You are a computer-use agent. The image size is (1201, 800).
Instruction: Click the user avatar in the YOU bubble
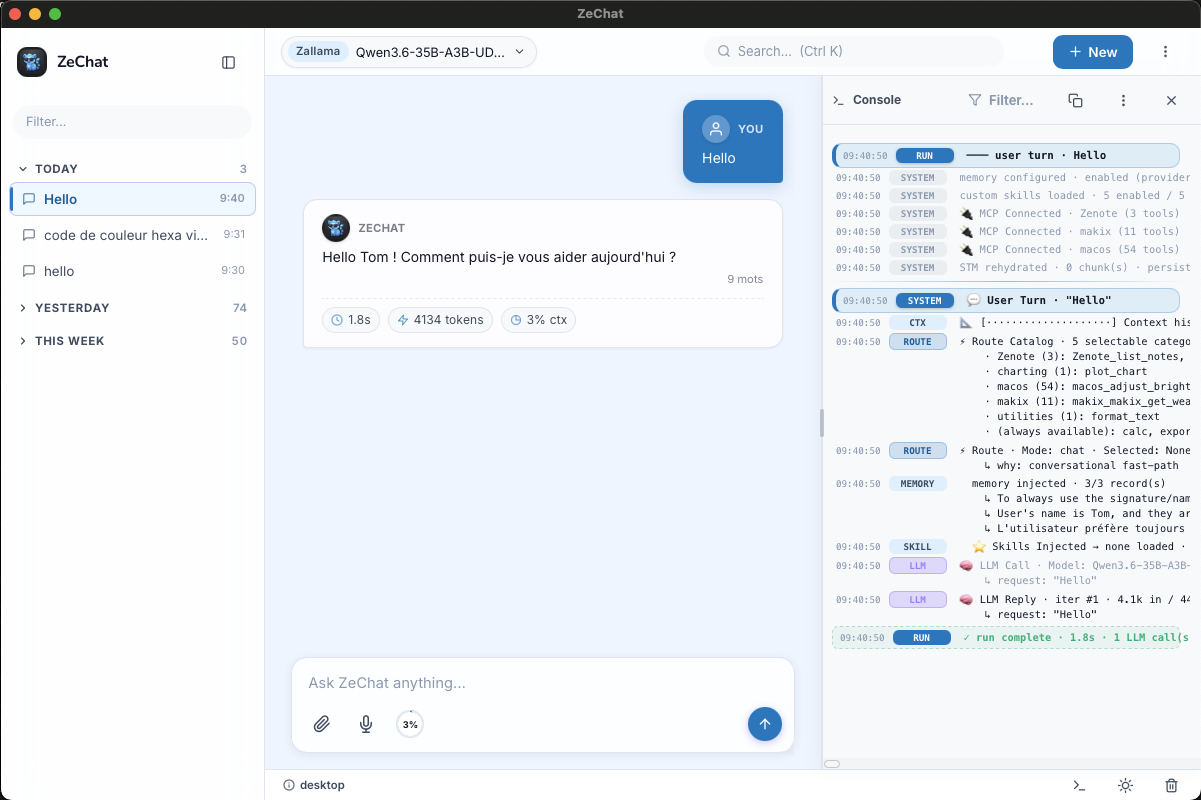(716, 129)
